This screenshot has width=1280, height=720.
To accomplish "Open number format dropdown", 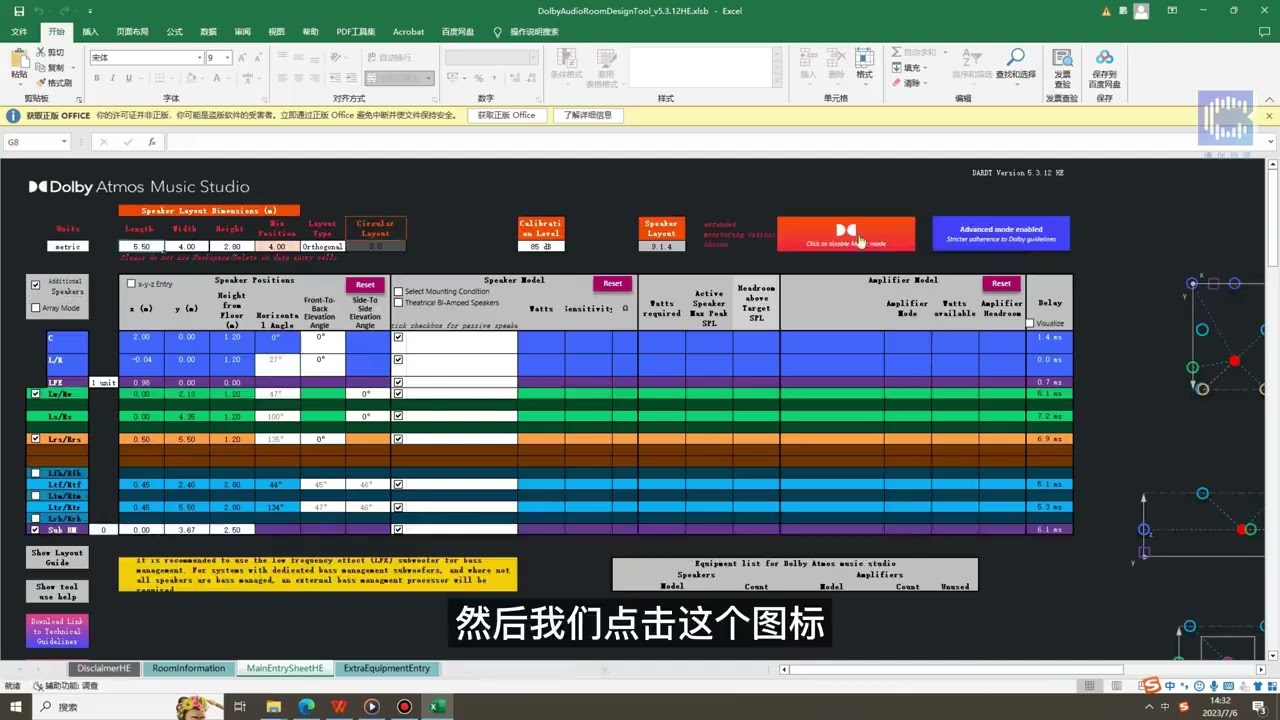I will click(534, 58).
